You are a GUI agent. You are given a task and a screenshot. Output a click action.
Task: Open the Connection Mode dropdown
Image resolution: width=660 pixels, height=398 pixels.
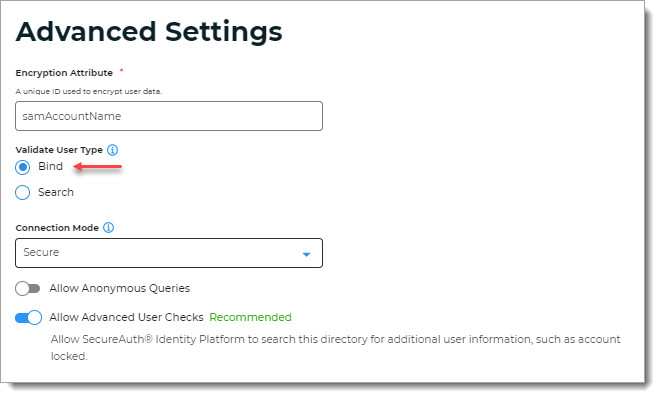(169, 253)
